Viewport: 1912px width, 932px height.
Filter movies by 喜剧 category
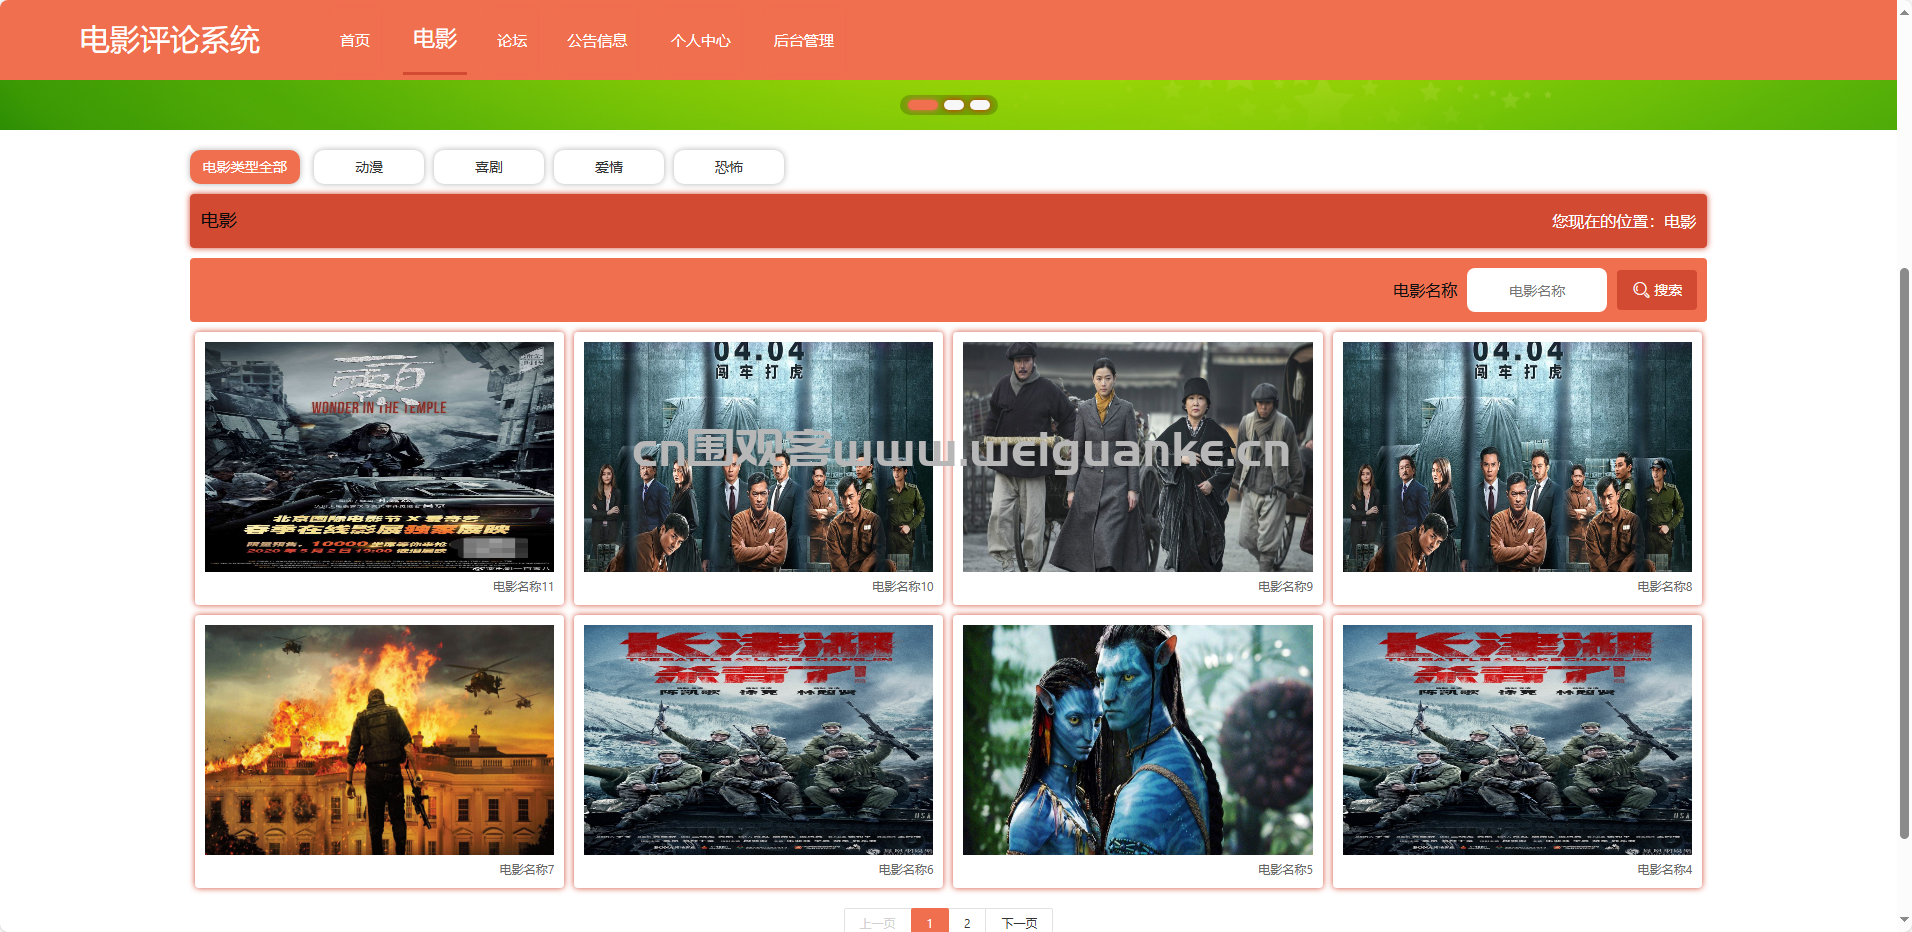489,167
